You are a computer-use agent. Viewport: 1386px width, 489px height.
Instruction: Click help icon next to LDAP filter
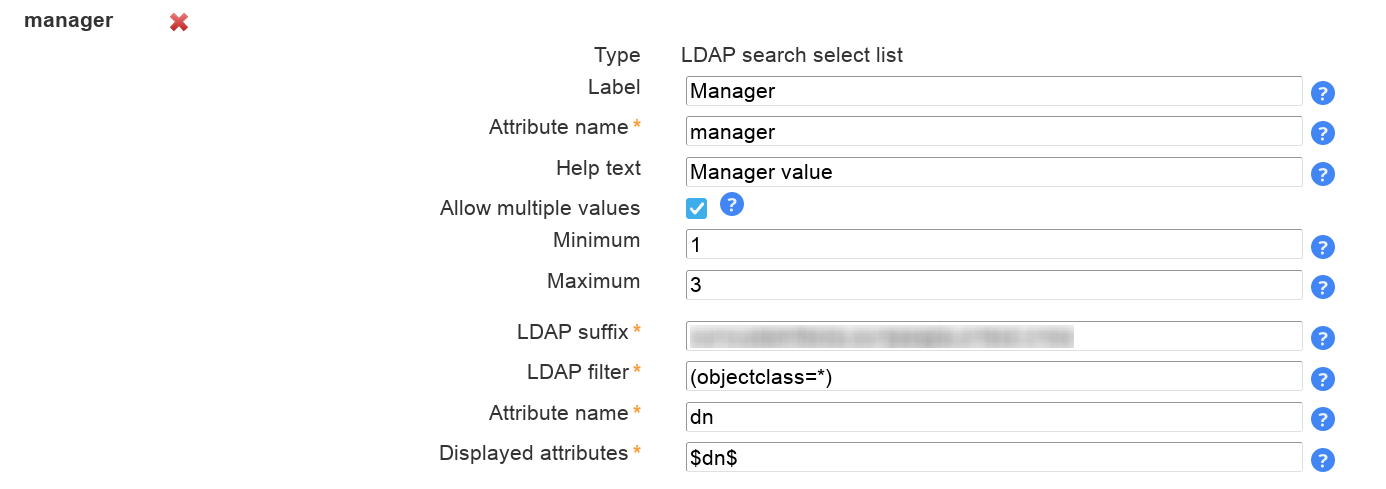(1323, 379)
